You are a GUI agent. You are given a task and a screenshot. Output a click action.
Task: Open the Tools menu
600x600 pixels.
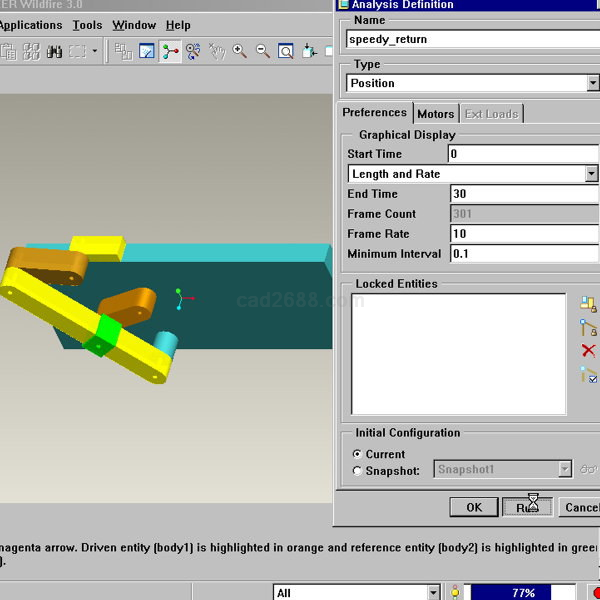click(87, 25)
